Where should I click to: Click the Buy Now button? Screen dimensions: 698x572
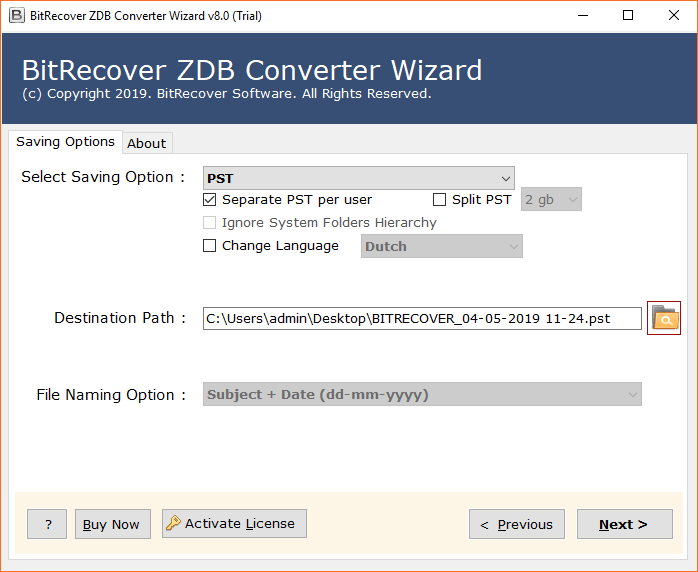tap(113, 524)
